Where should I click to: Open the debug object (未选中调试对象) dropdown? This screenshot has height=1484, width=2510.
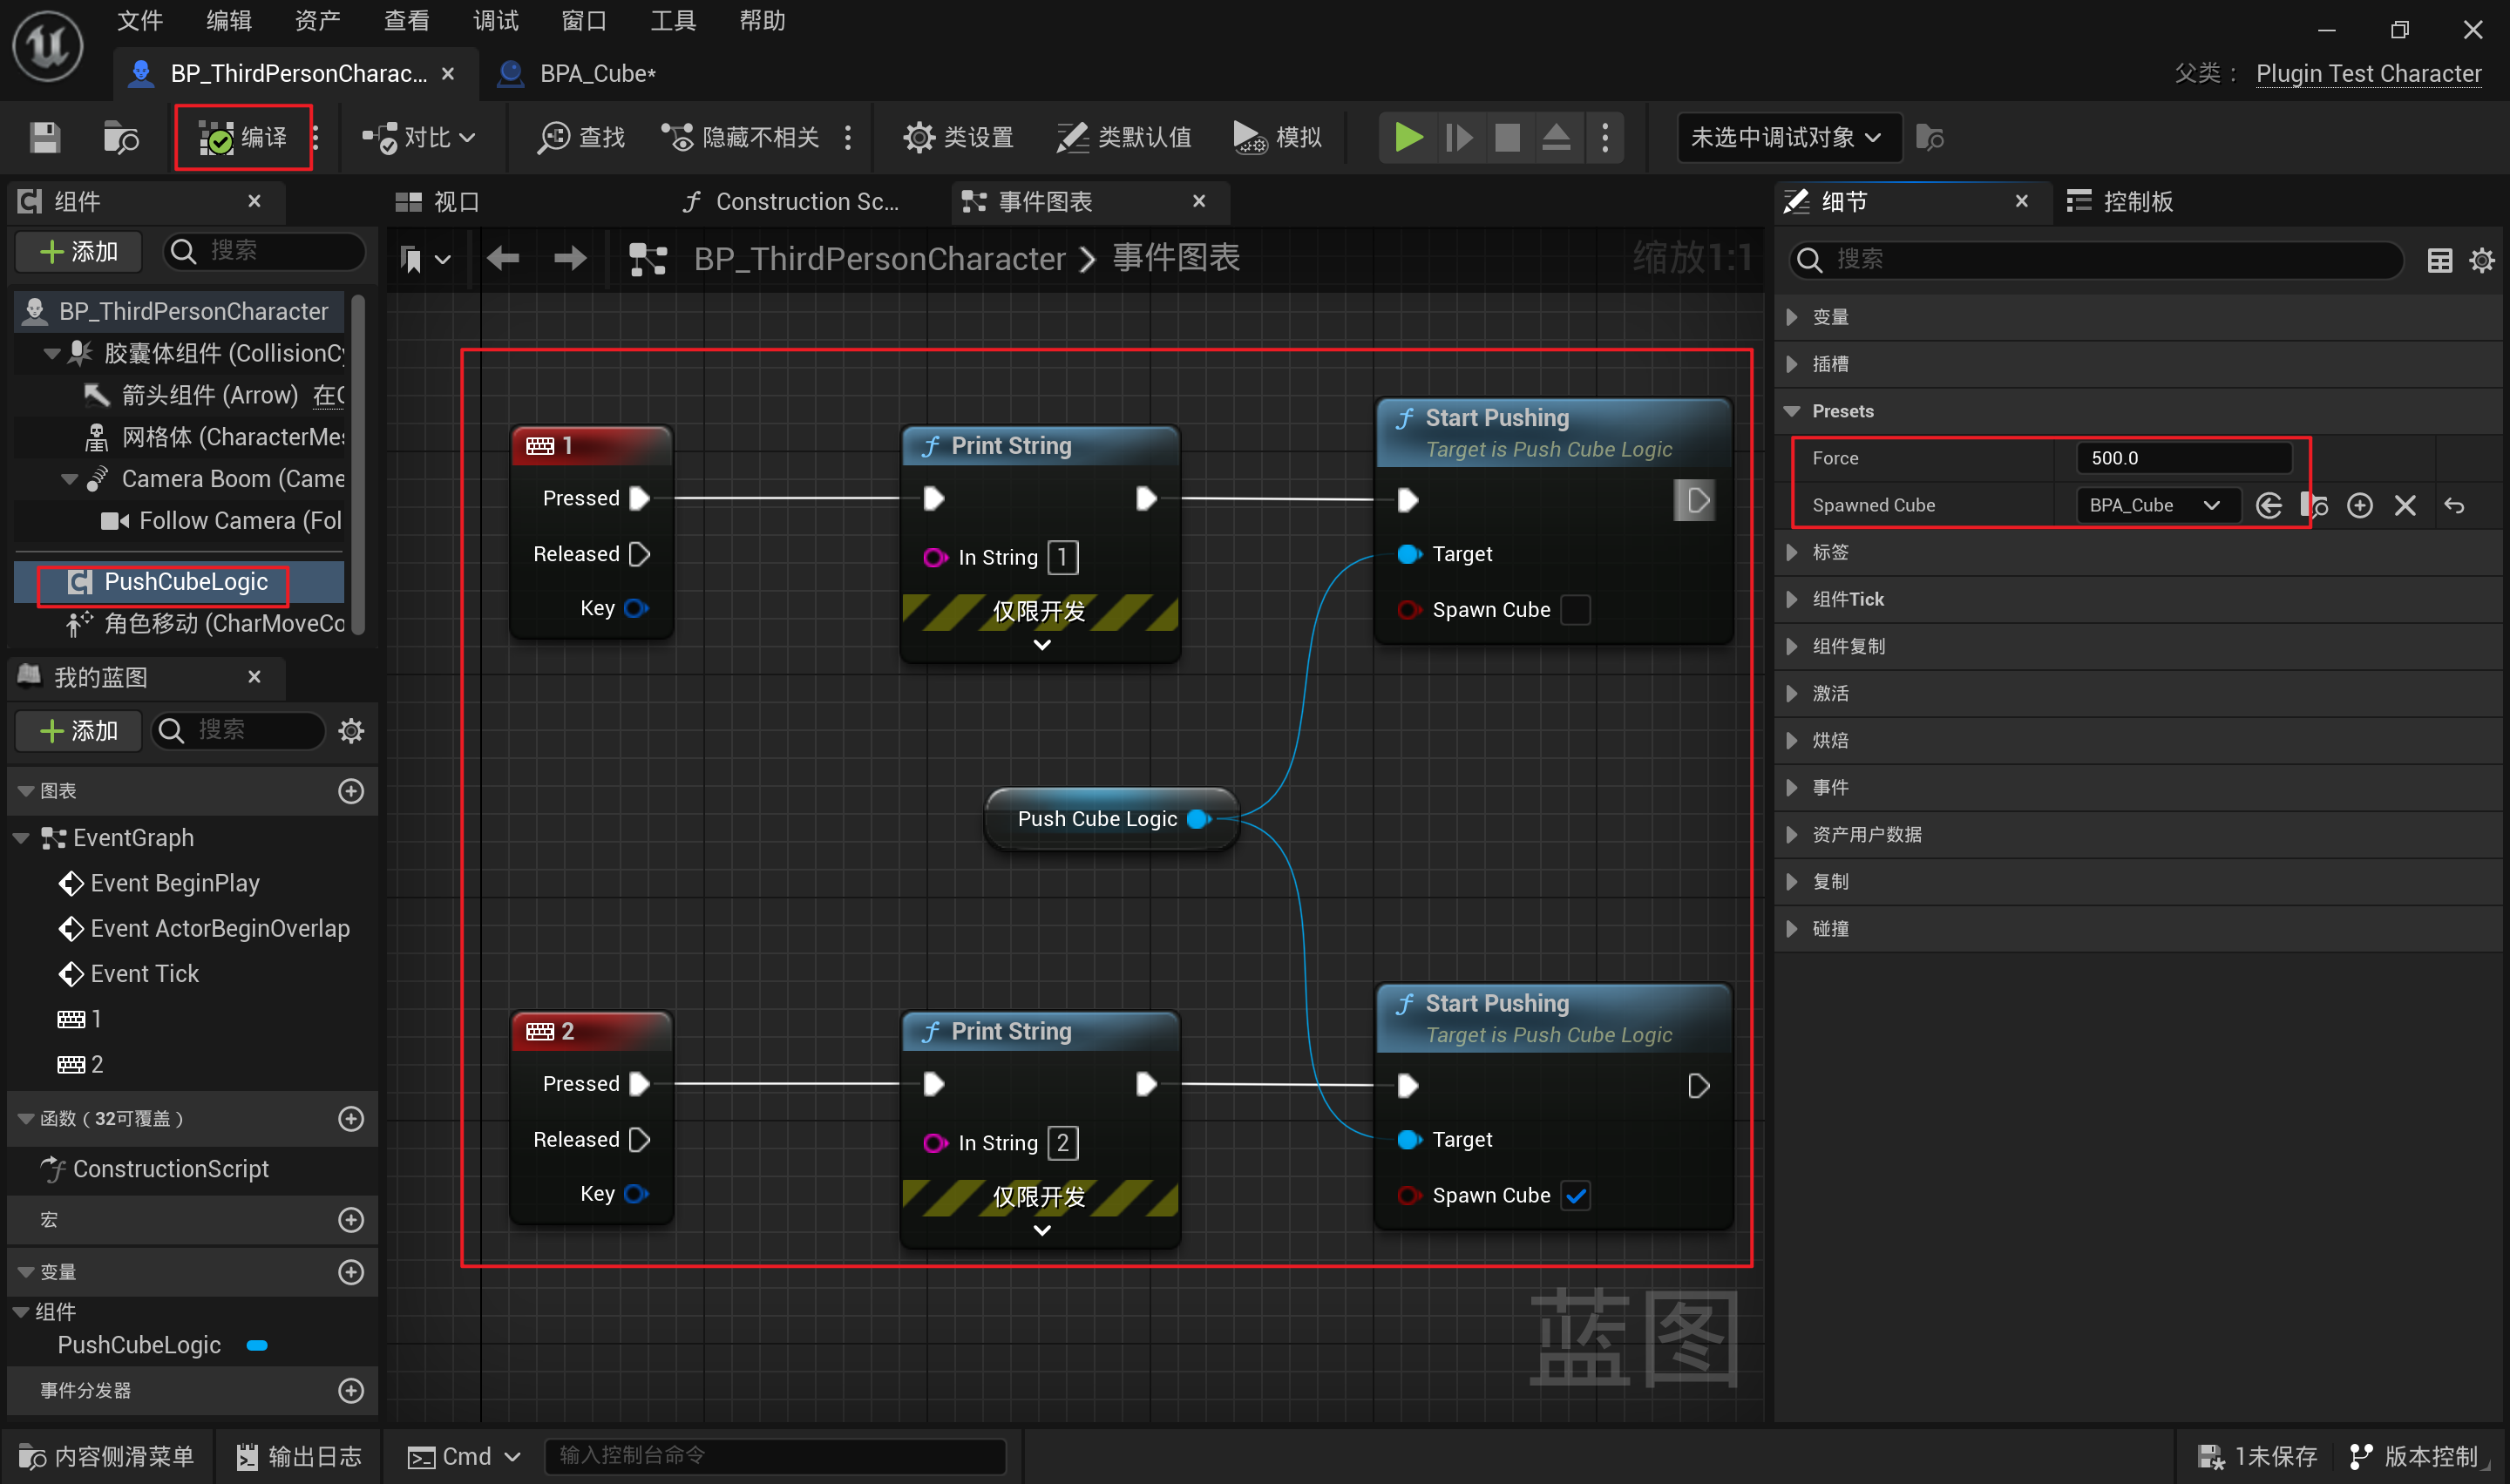(x=1787, y=137)
